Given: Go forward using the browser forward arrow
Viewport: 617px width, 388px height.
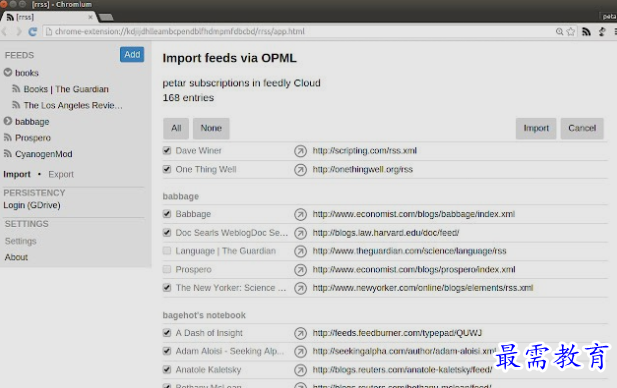Looking at the screenshot, I should 18,31.
